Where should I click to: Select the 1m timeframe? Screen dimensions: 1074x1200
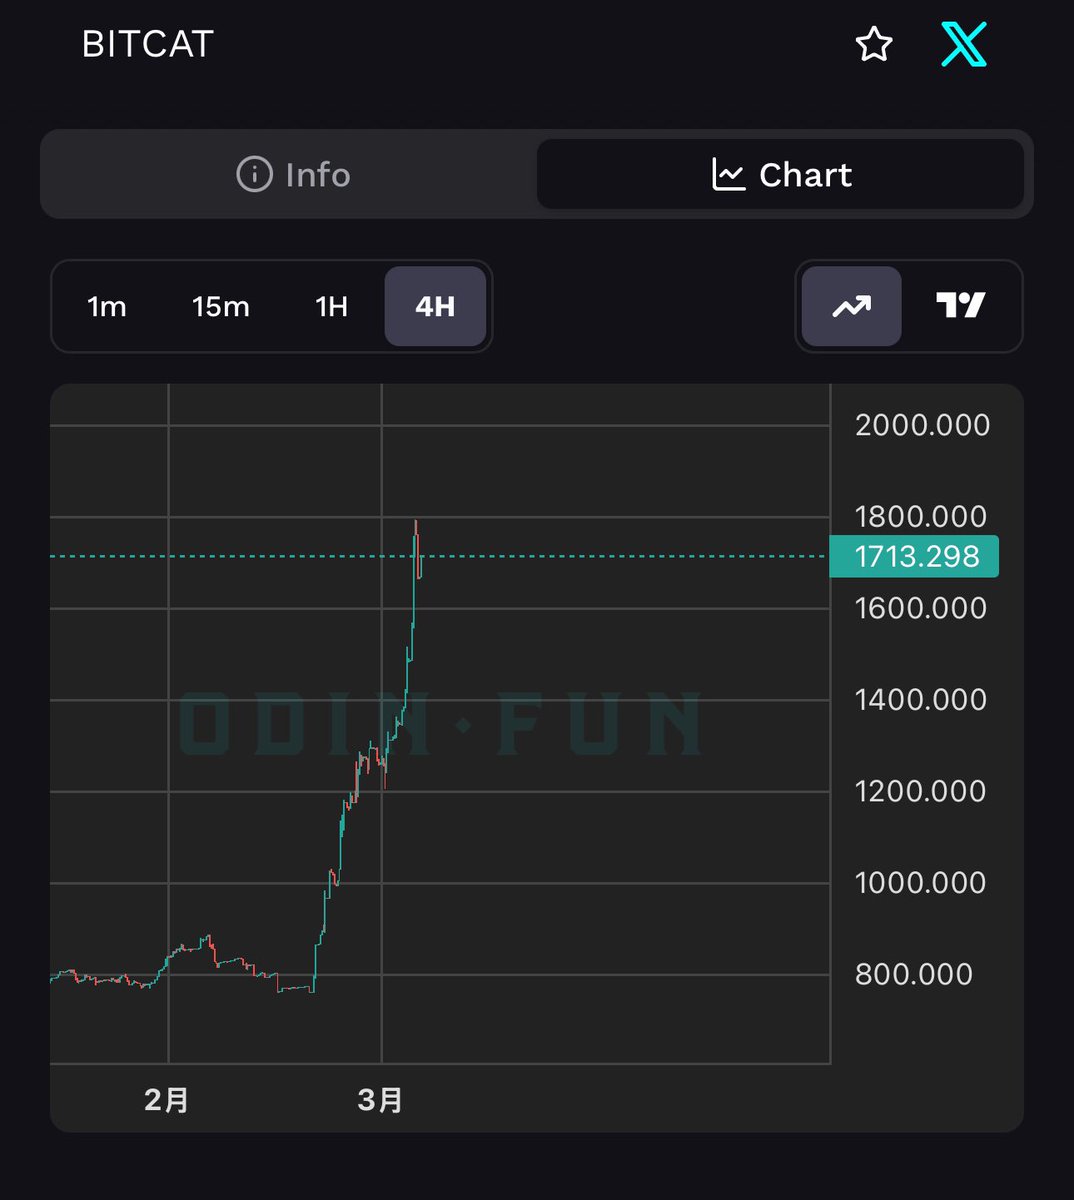[x=107, y=306]
